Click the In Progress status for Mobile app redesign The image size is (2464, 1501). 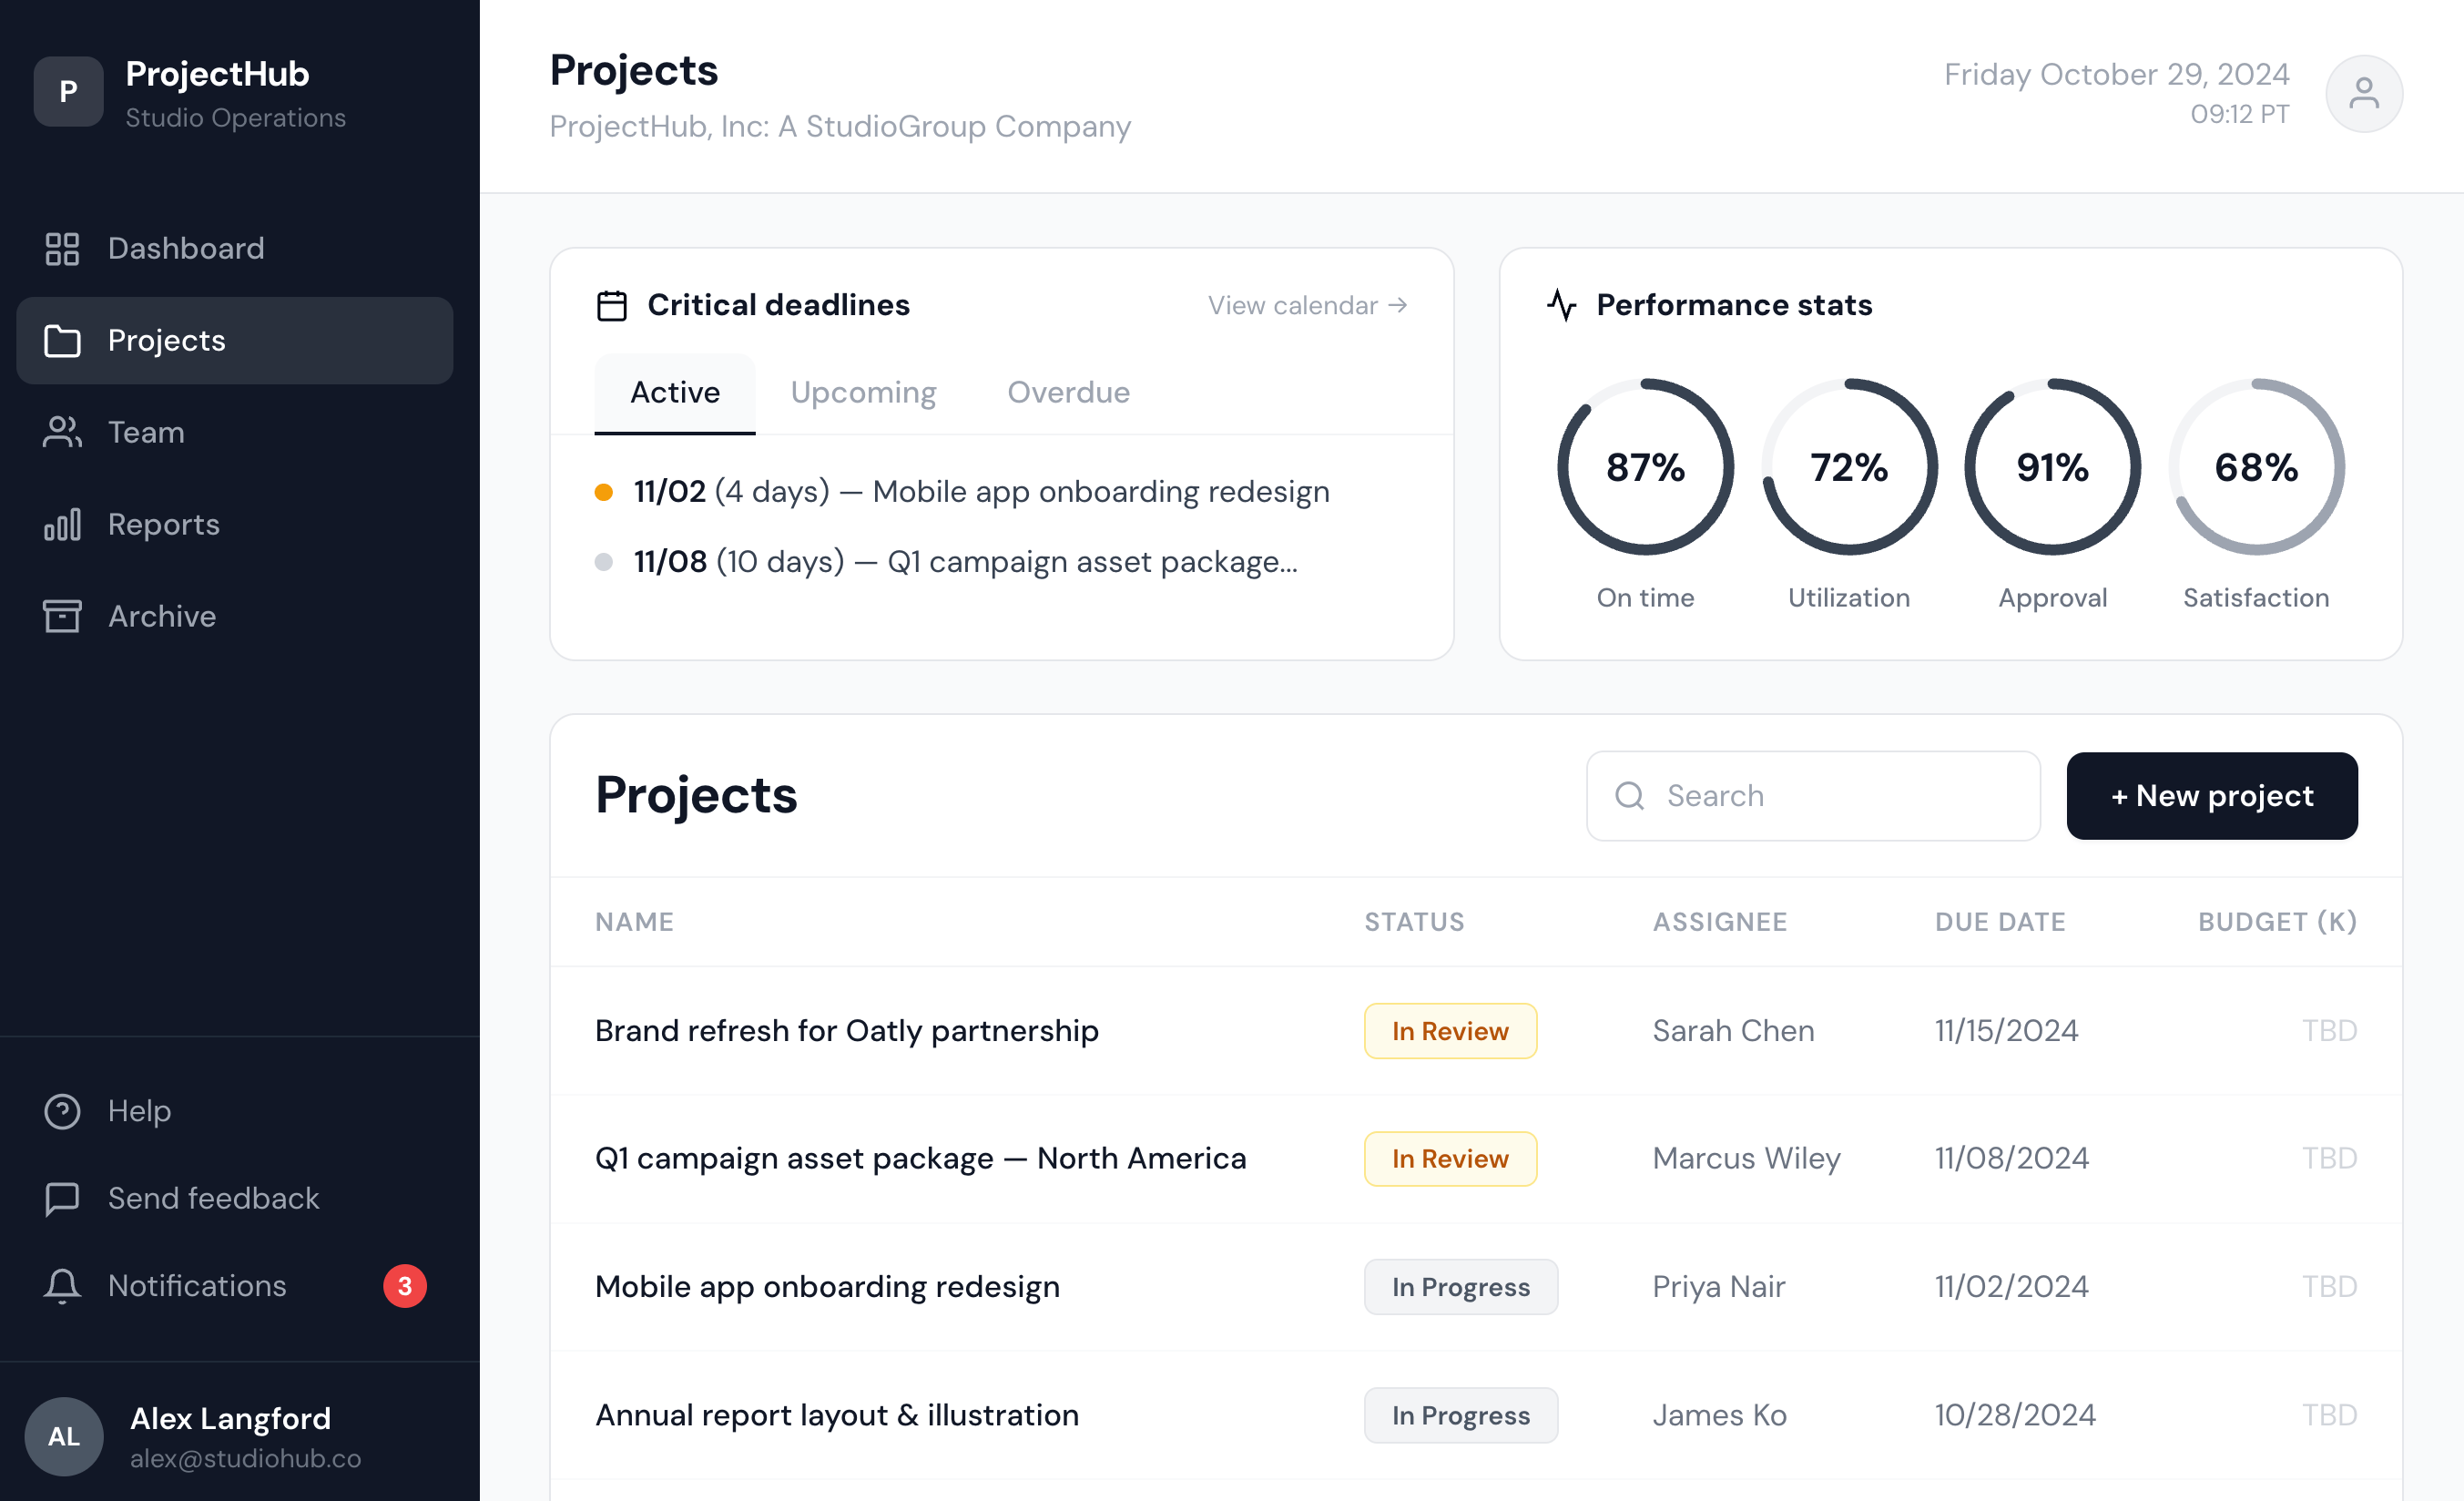tap(1460, 1287)
